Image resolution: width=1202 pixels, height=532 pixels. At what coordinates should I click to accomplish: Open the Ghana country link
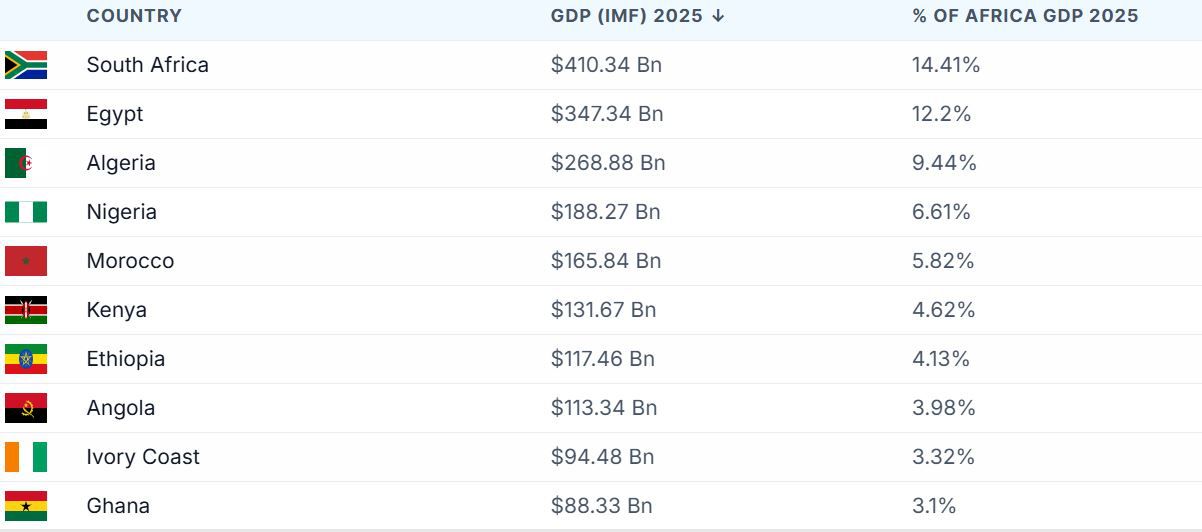tap(118, 506)
